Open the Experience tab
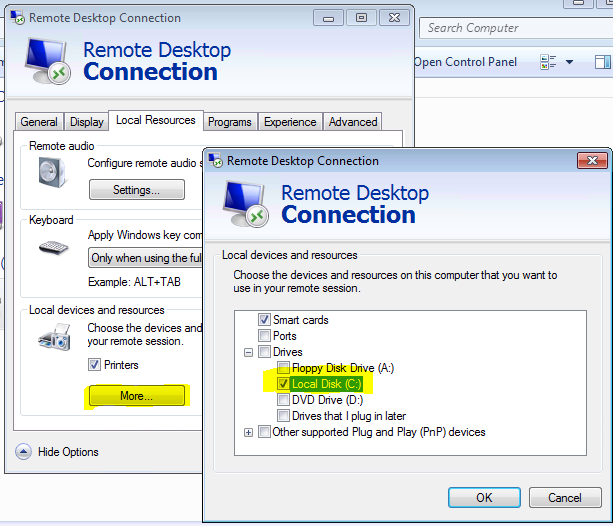This screenshot has width=613, height=526. click(x=290, y=122)
